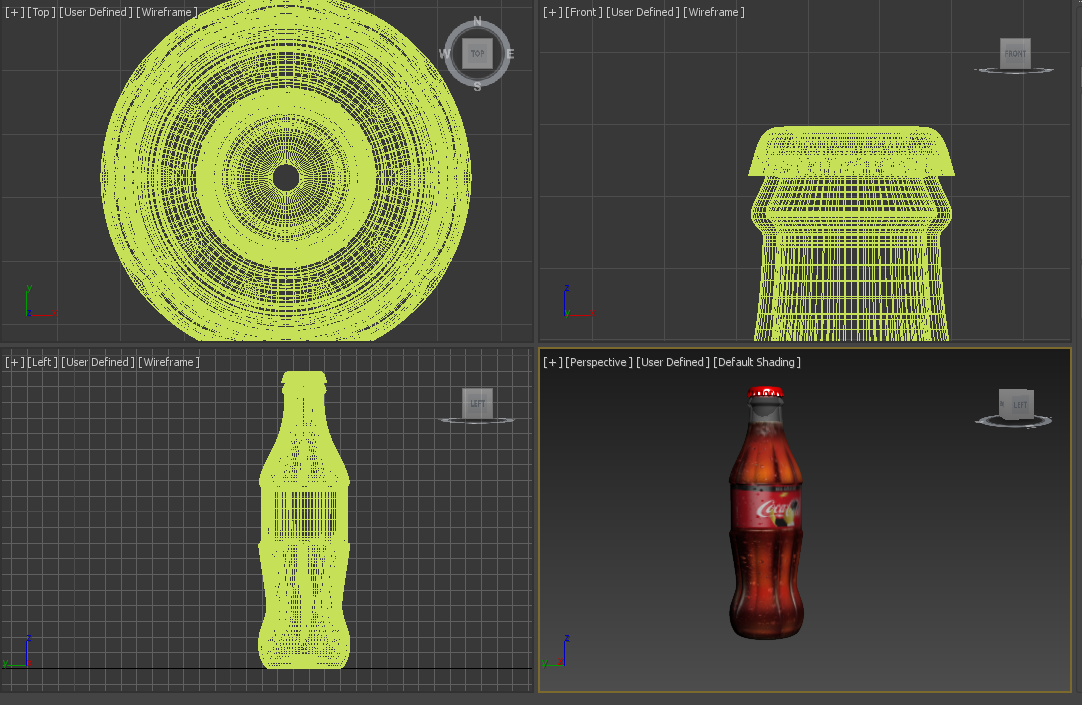The width and height of the screenshot is (1082, 705).
Task: Click the bottle's center hole in Top viewport
Action: [286, 178]
